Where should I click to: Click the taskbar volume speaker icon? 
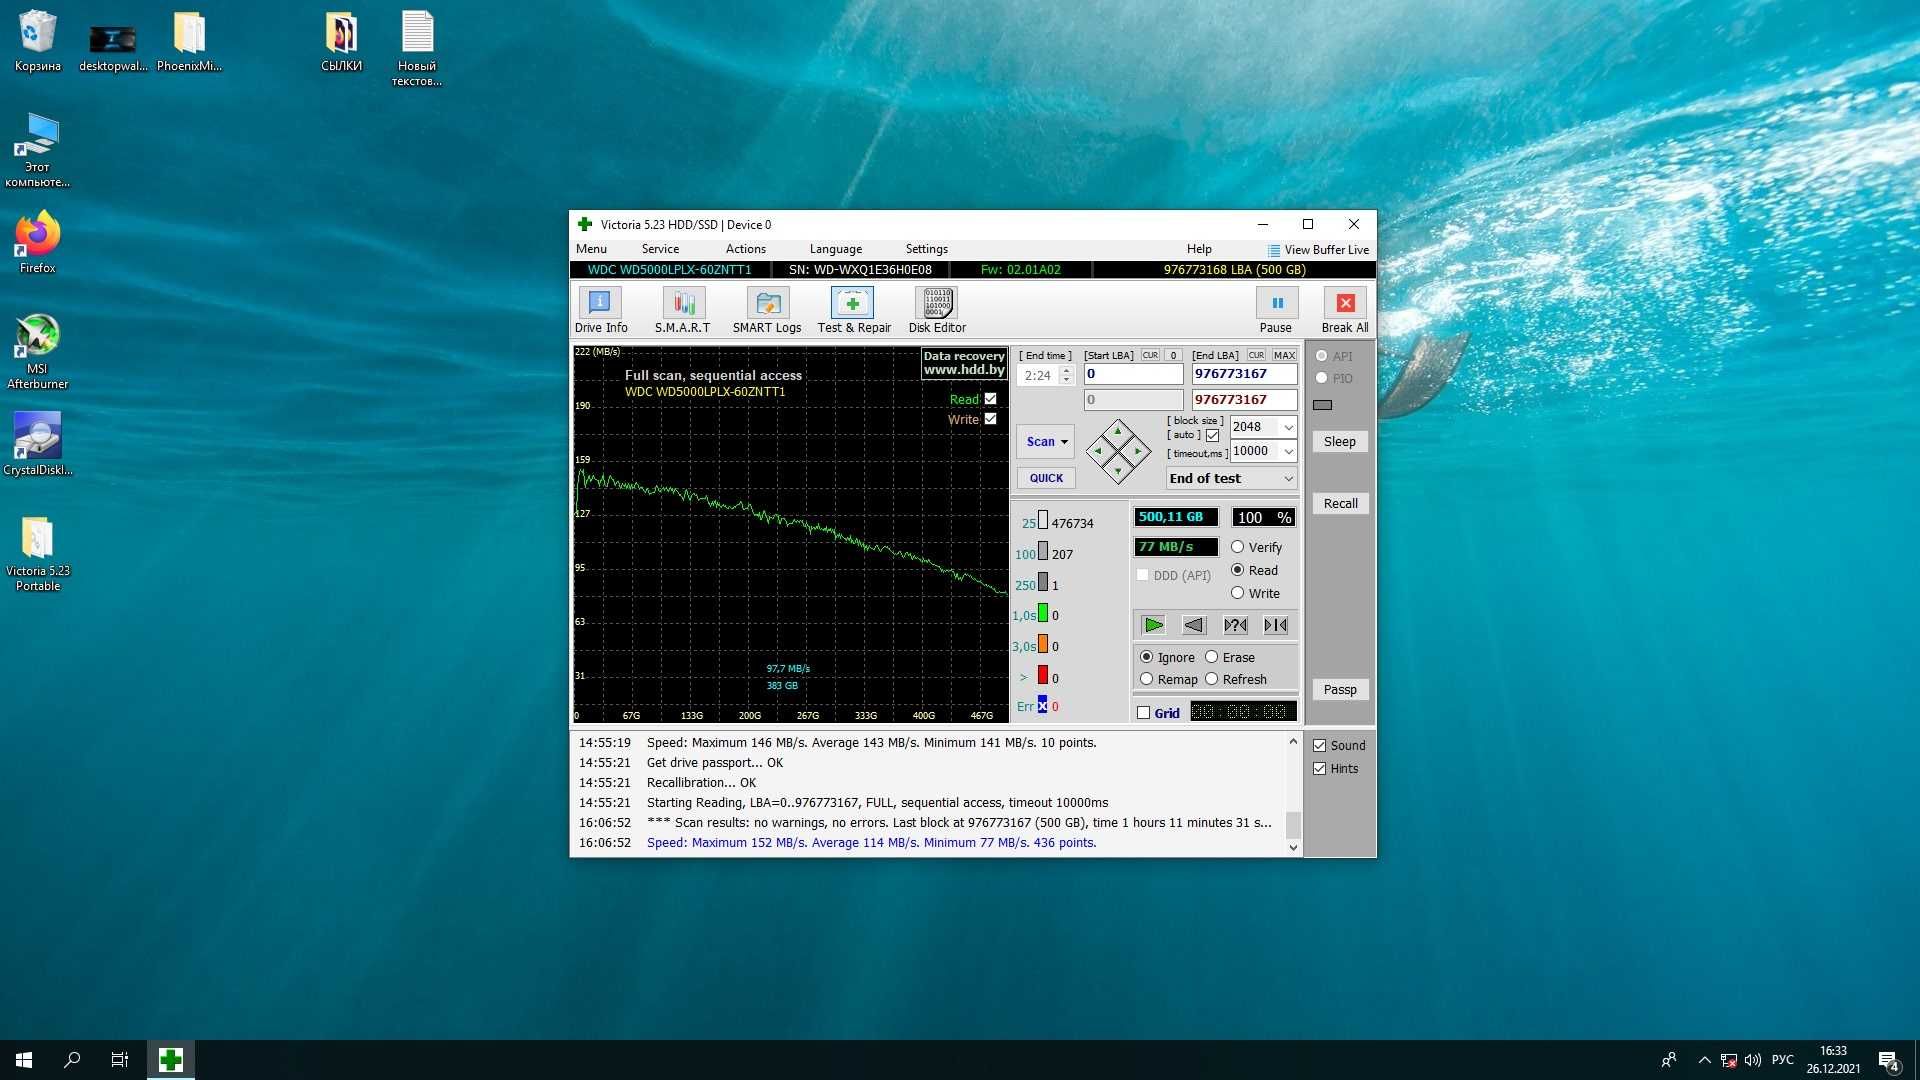(1753, 1060)
